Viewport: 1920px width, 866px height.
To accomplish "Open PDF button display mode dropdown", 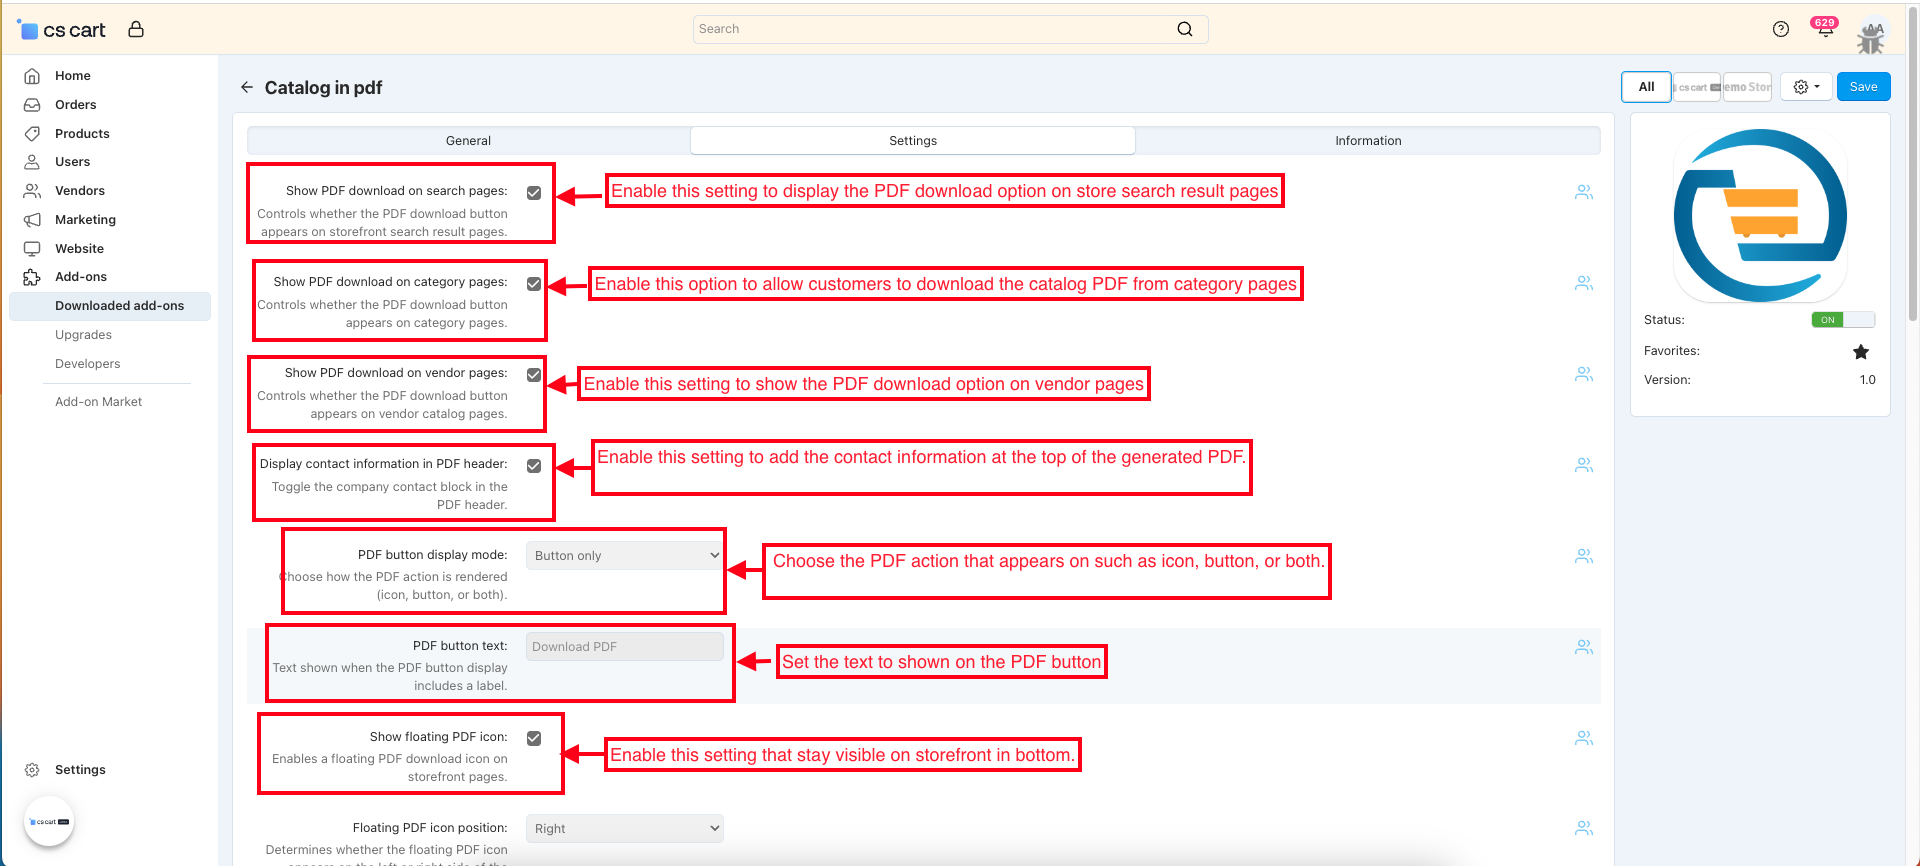I will pyautogui.click(x=624, y=556).
